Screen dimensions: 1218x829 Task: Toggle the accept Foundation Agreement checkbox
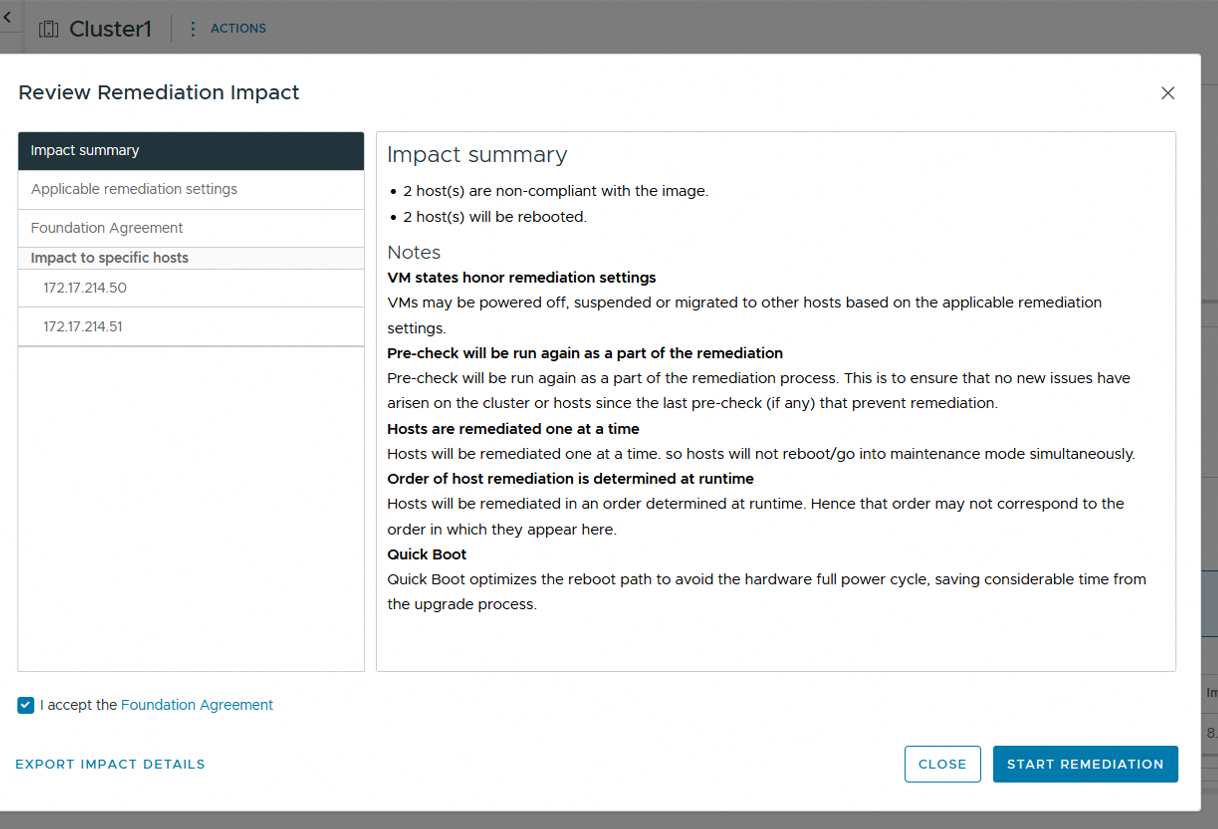point(26,706)
